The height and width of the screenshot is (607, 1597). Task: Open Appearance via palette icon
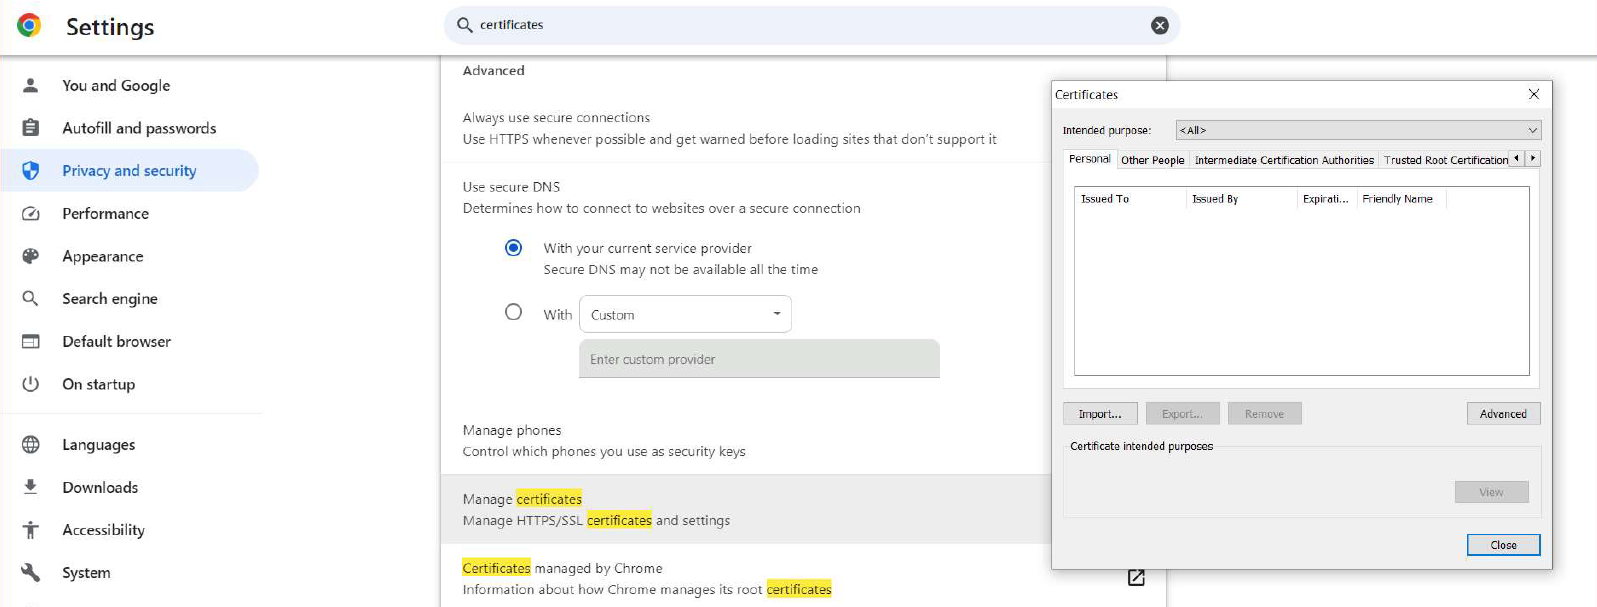point(31,256)
